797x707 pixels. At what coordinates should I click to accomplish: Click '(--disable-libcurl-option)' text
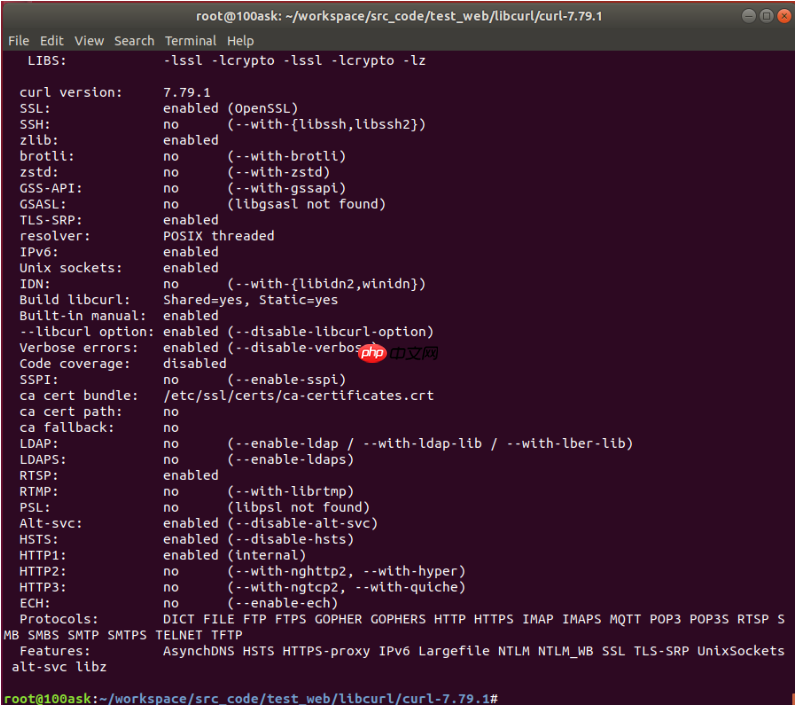click(330, 332)
